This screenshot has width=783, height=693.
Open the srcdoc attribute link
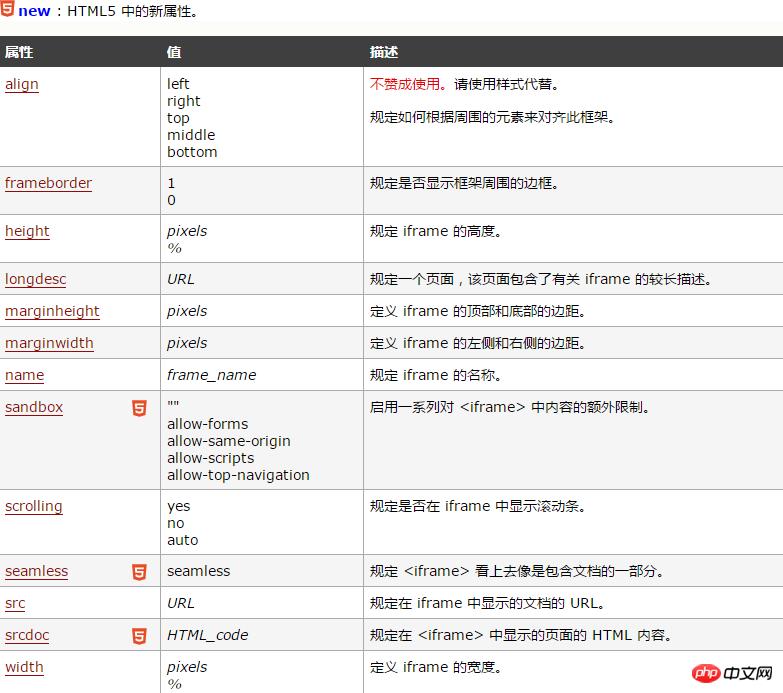27,635
